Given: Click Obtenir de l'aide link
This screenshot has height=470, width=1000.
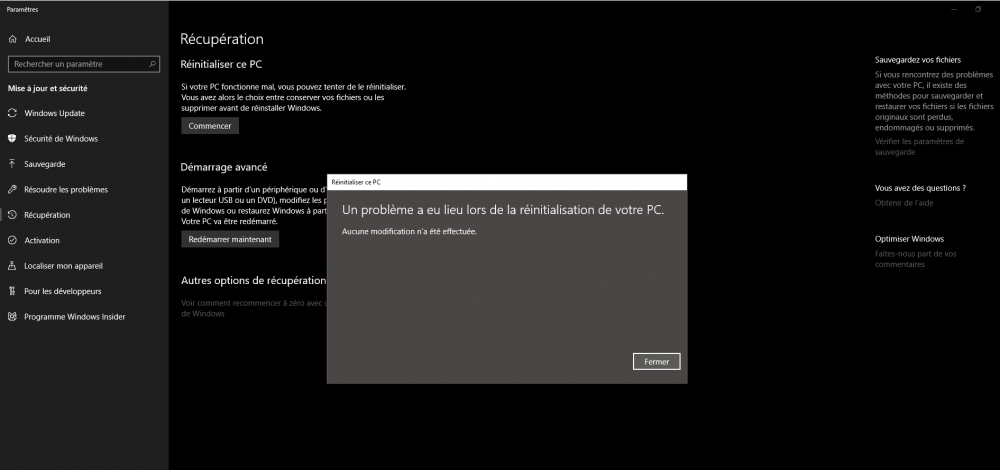Looking at the screenshot, I should [x=904, y=203].
